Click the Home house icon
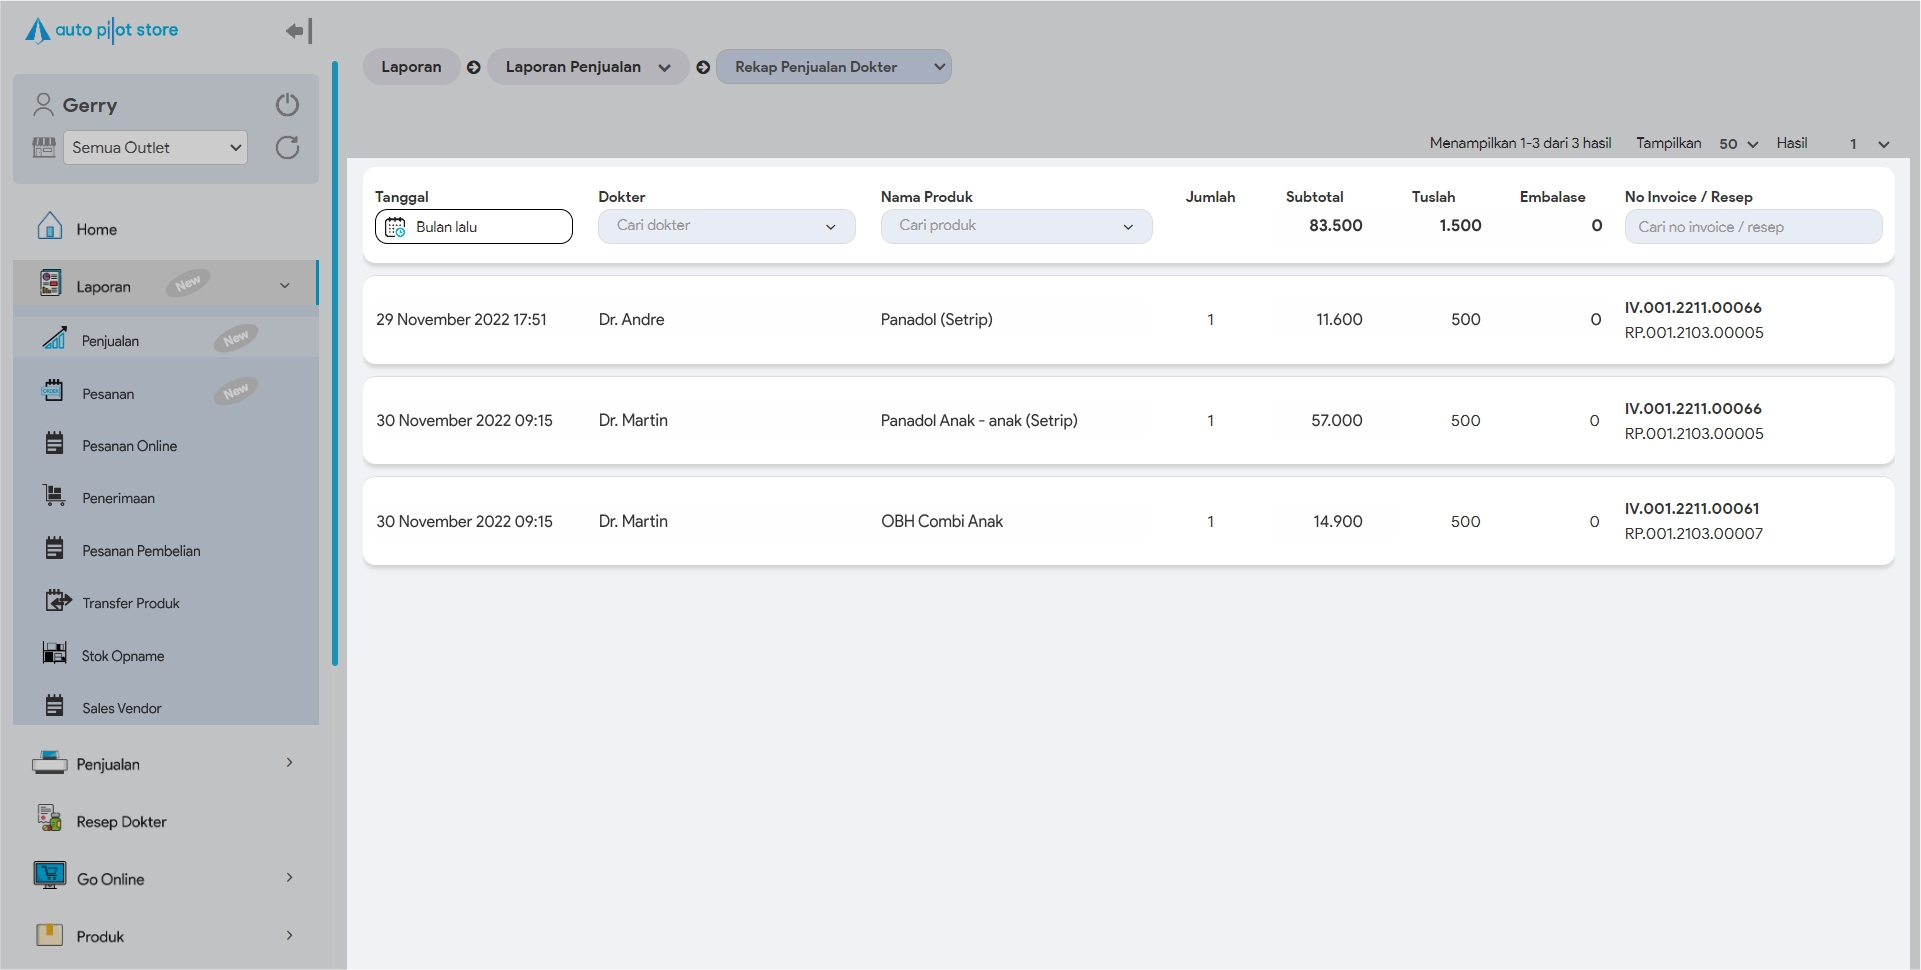The width and height of the screenshot is (1921, 970). pyautogui.click(x=49, y=227)
